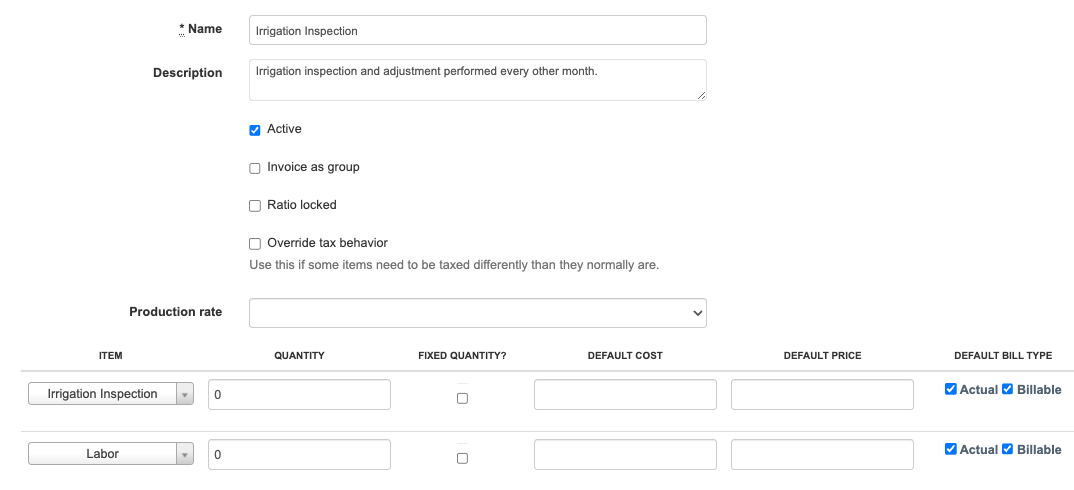Click default cost field for Irrigation Inspection
This screenshot has width=1074, height=490.
click(x=625, y=395)
